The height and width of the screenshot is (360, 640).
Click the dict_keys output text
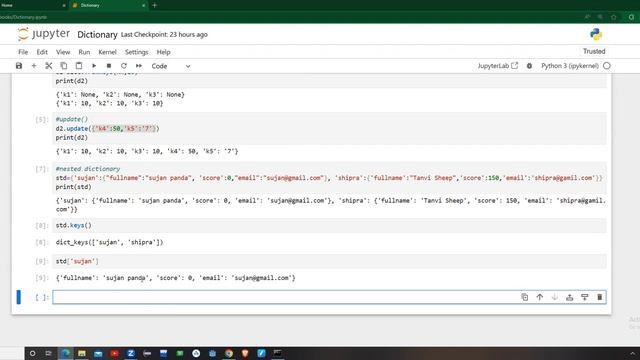[109, 242]
